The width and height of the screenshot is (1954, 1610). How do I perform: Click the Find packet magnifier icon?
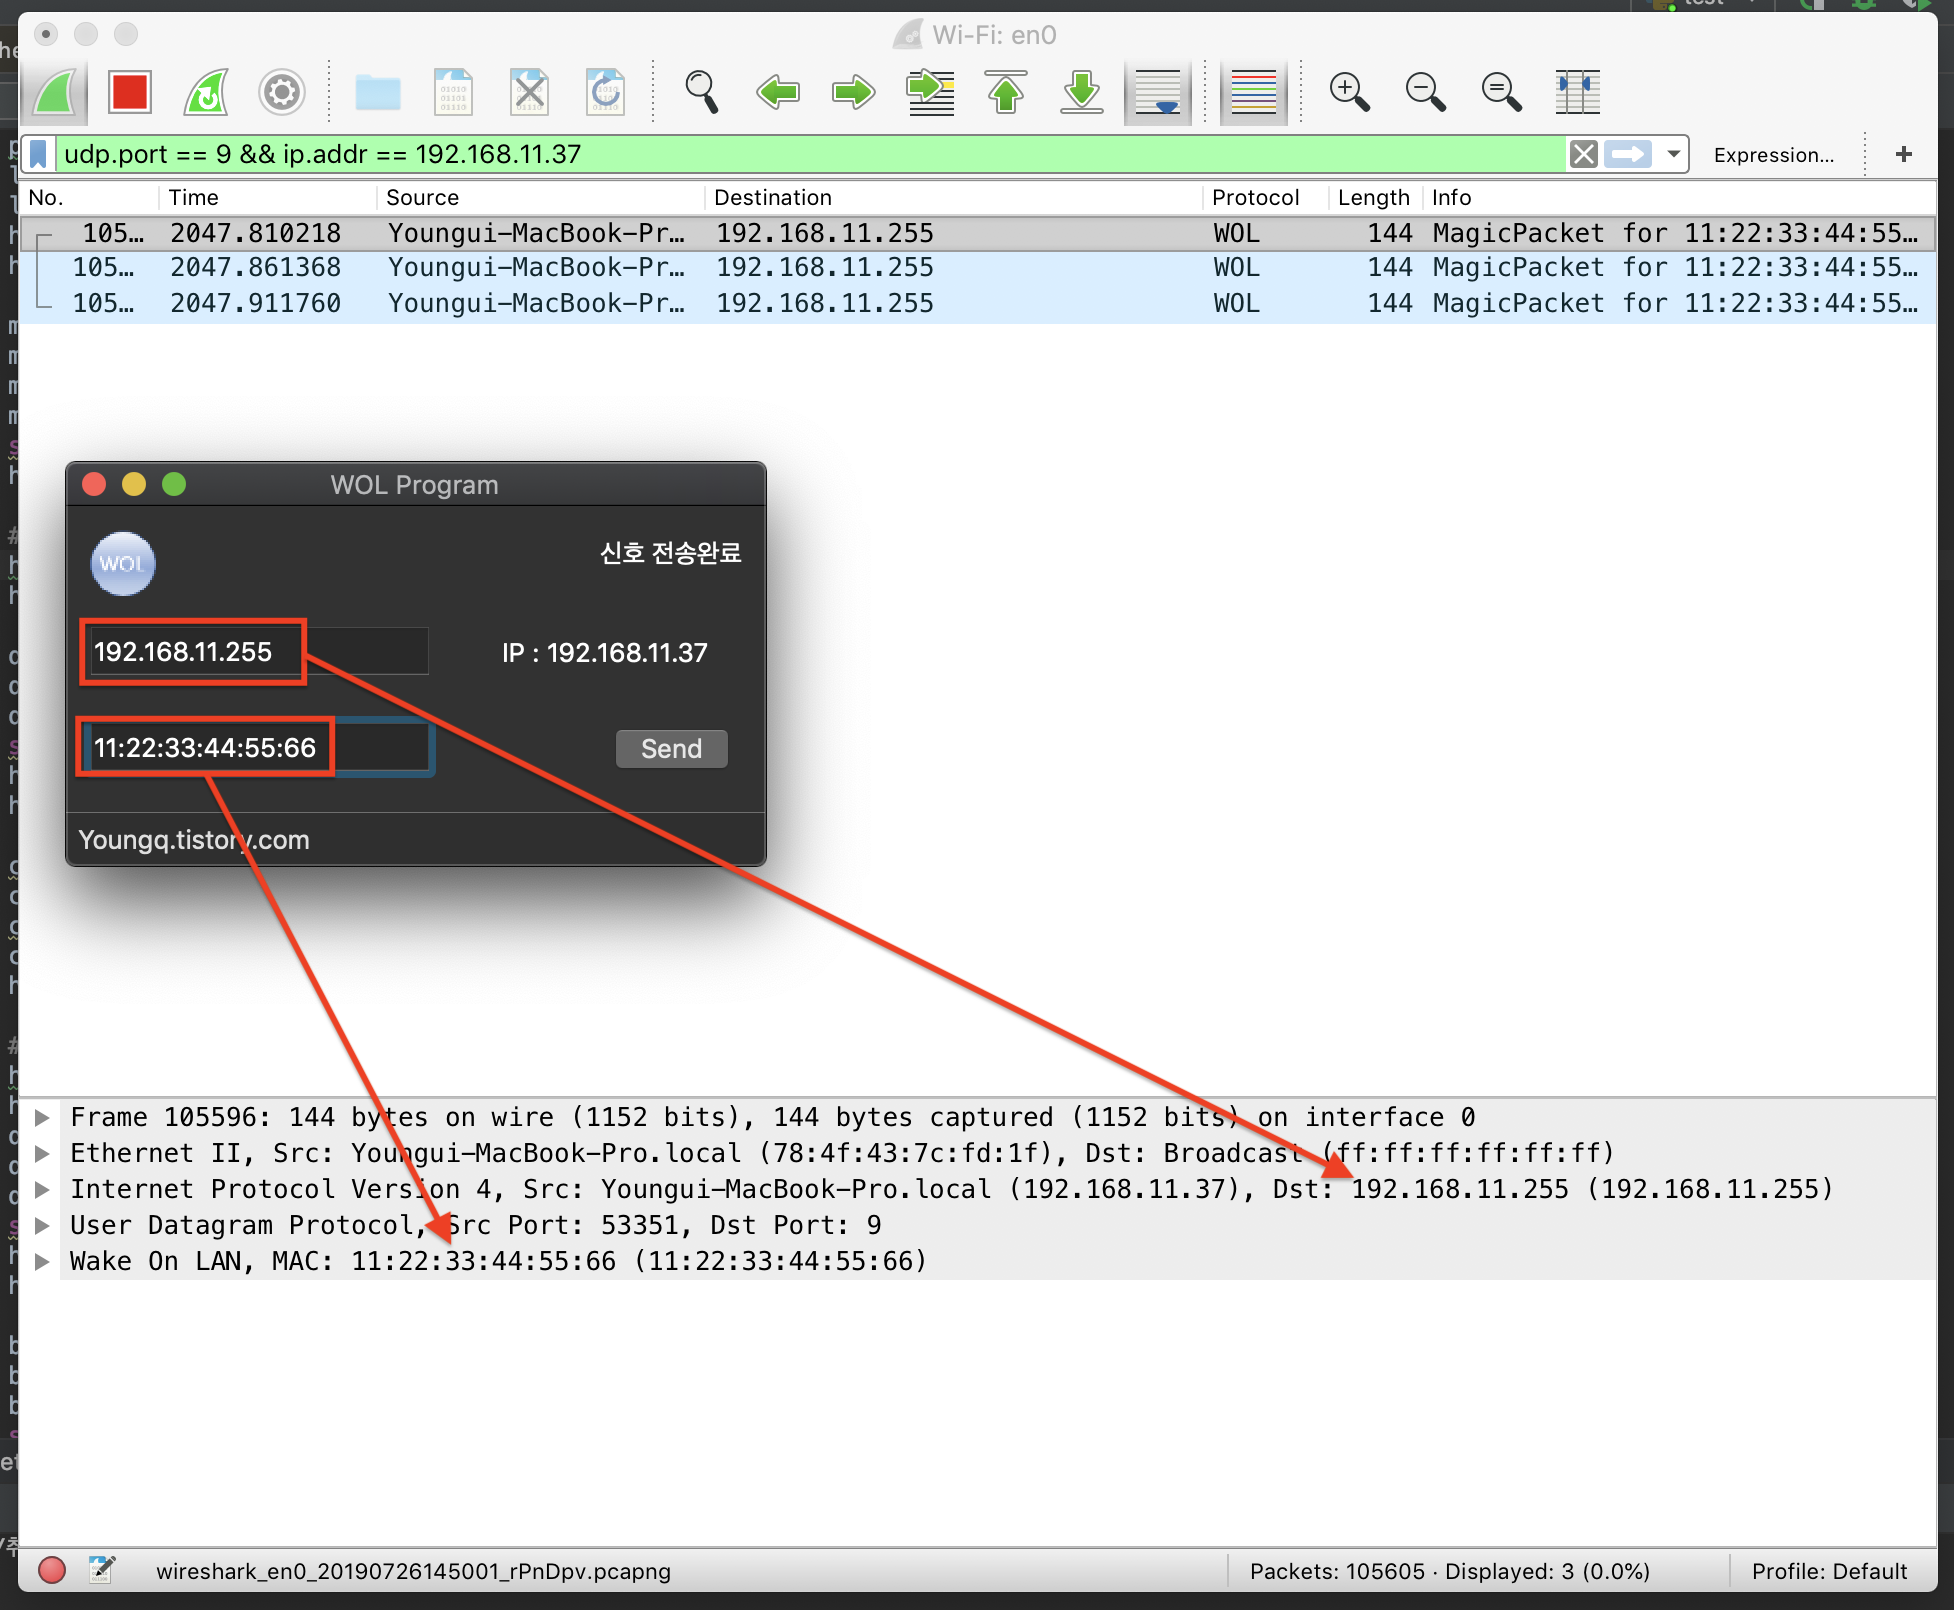pyautogui.click(x=701, y=92)
